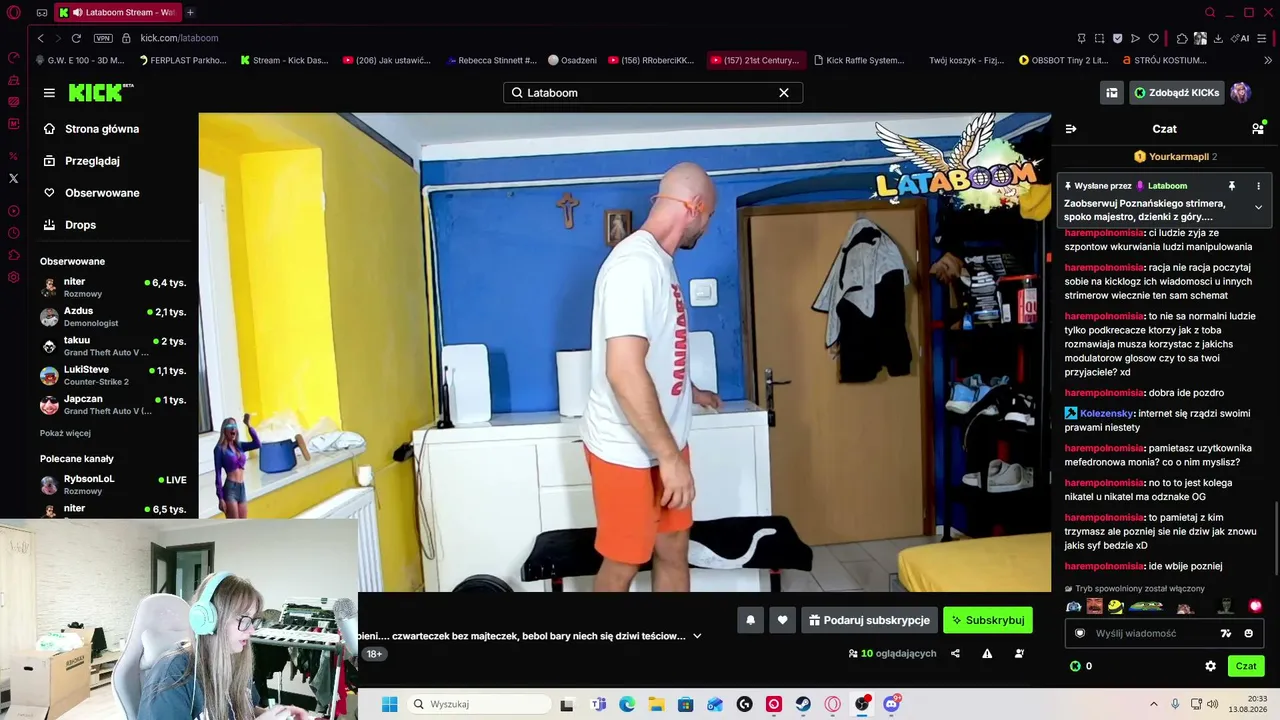Open the chat users list icon
This screenshot has height=720, width=1280.
(x=1258, y=129)
